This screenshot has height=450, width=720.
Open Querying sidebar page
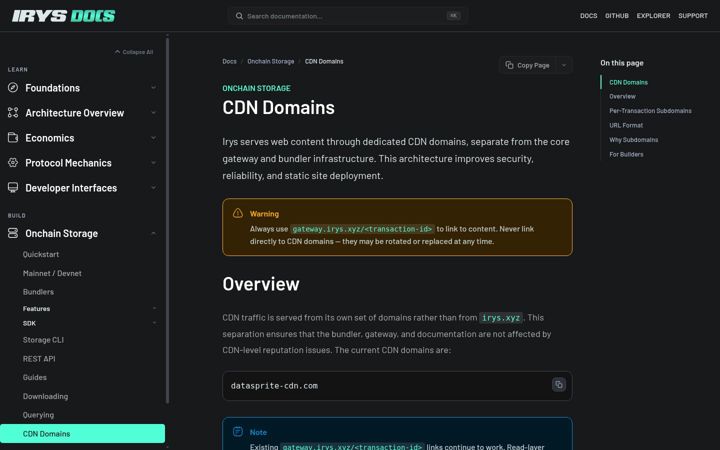tap(38, 415)
